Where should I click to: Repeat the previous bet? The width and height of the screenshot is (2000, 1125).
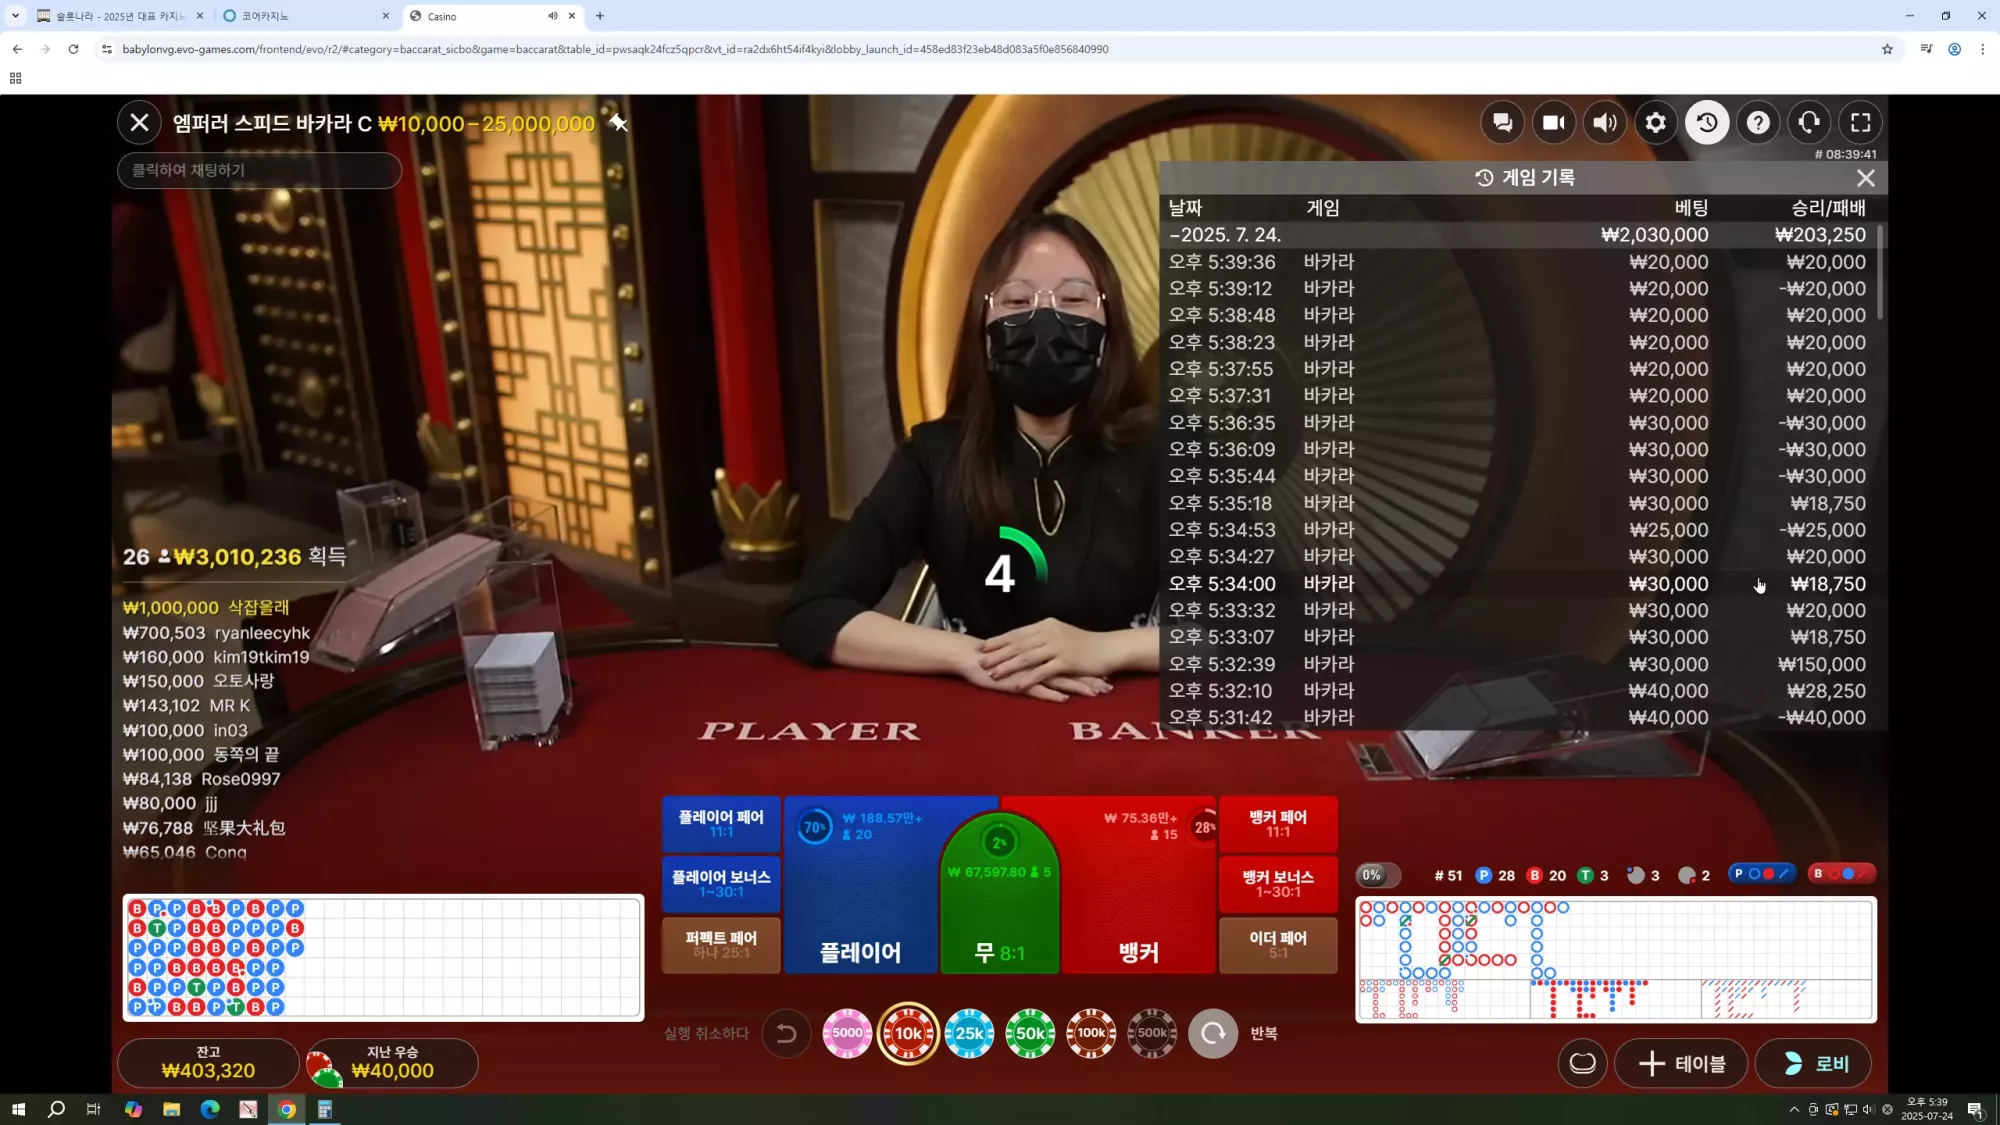point(1213,1033)
